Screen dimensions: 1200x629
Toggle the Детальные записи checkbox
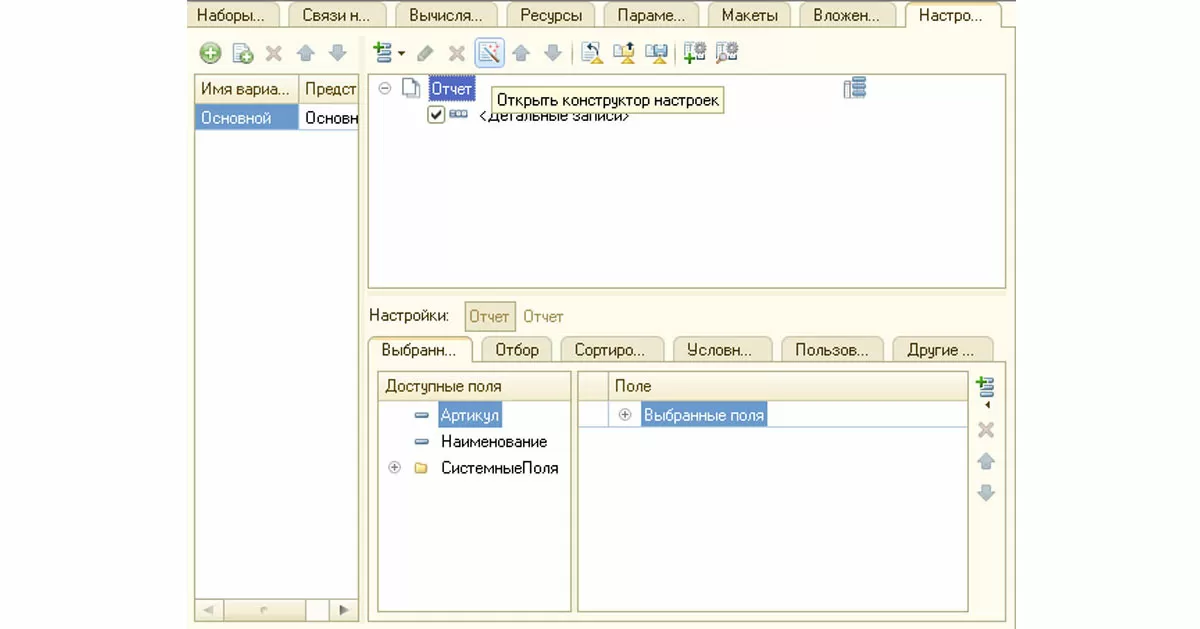pos(436,115)
